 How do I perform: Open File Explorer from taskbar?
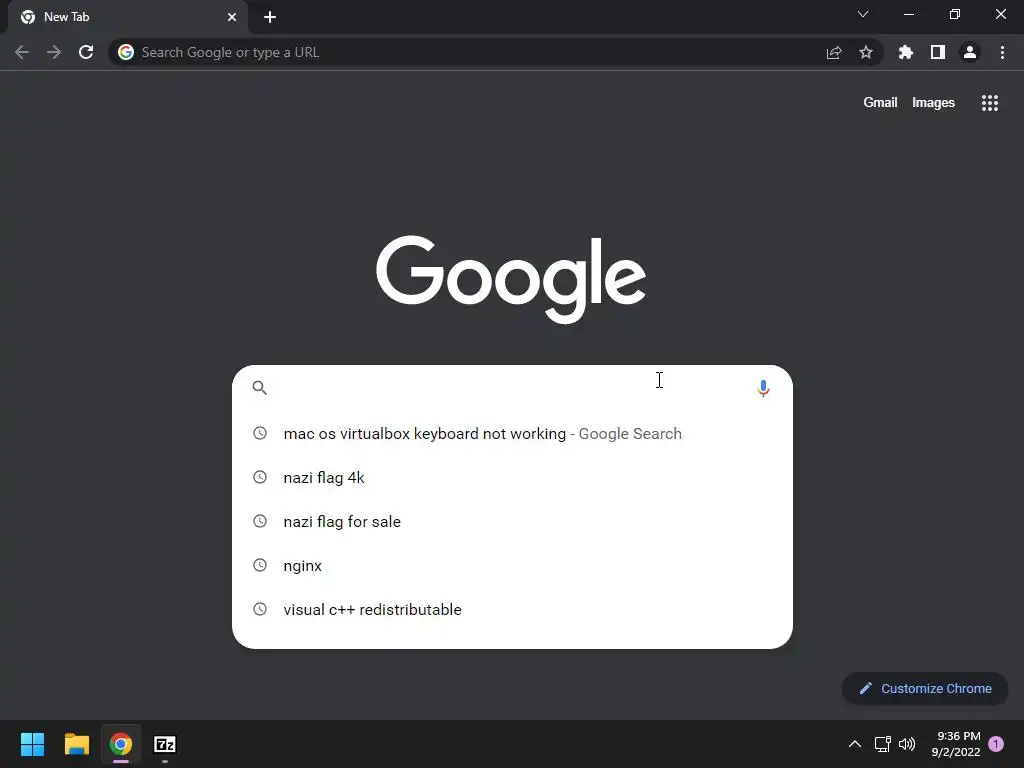pyautogui.click(x=76, y=744)
